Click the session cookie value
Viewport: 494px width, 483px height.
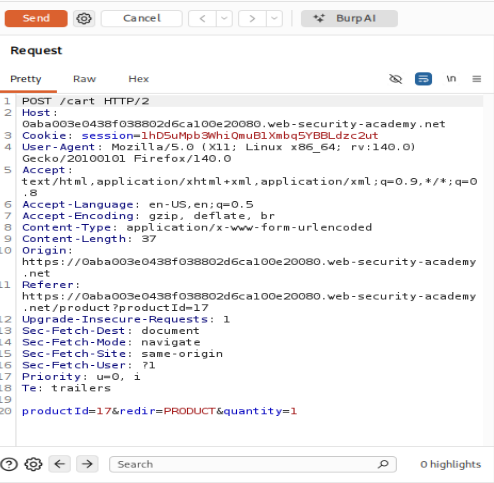260,136
